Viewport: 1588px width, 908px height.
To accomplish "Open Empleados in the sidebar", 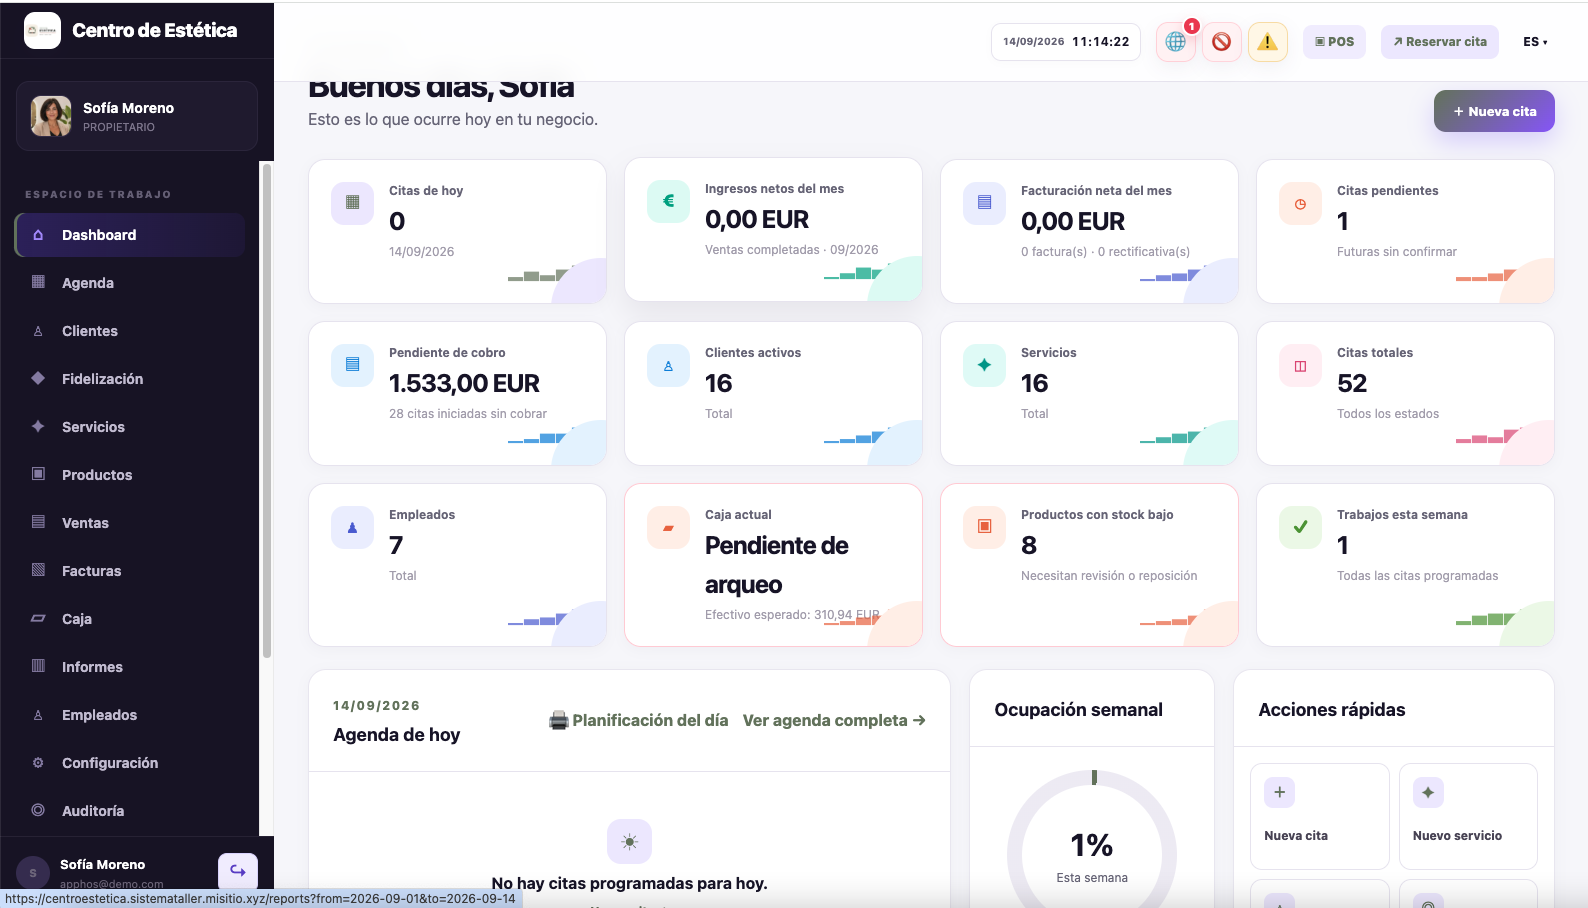I will point(130,715).
